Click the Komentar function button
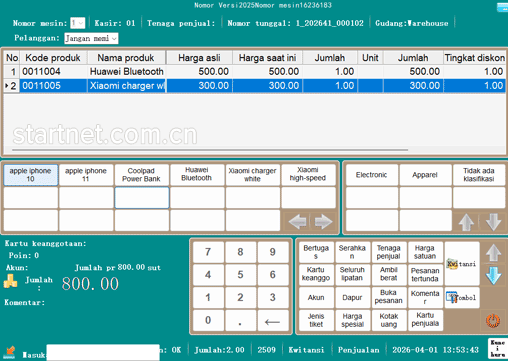This screenshot has width=508, height=361. tap(425, 297)
